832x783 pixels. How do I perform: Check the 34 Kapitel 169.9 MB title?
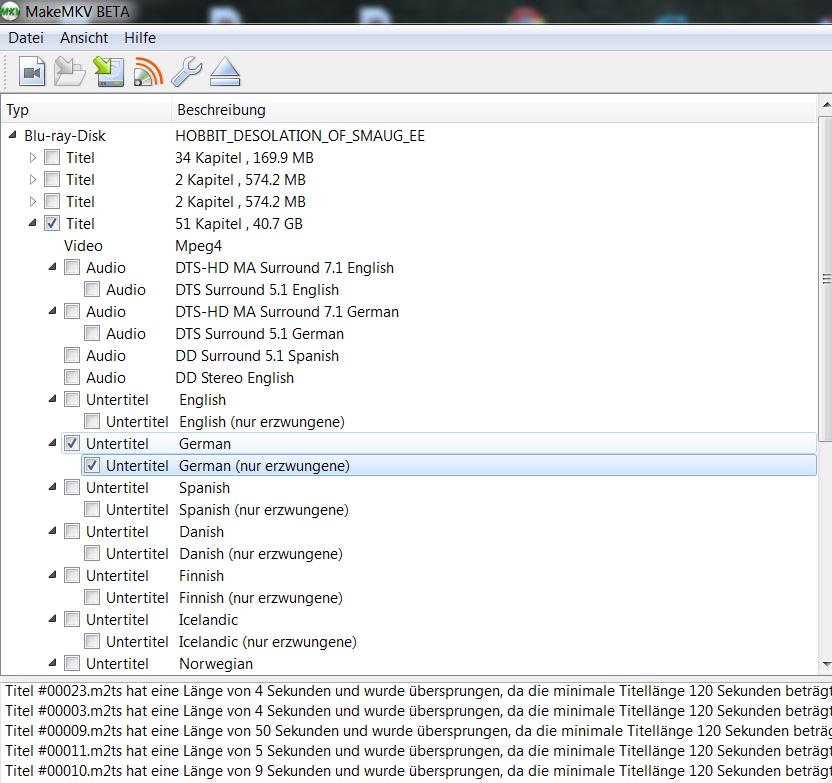click(x=52, y=157)
